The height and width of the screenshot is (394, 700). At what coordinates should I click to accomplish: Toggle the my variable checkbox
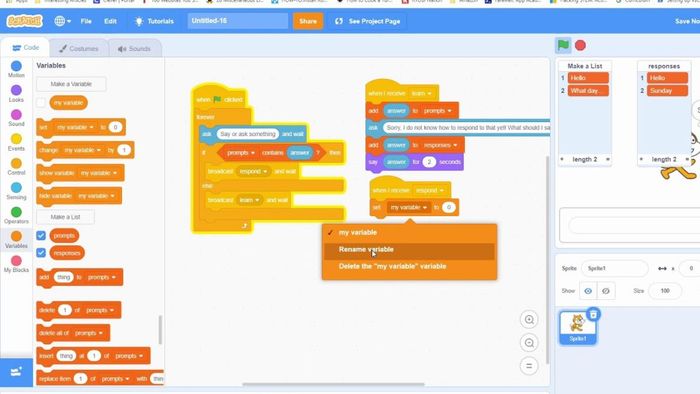coord(41,103)
